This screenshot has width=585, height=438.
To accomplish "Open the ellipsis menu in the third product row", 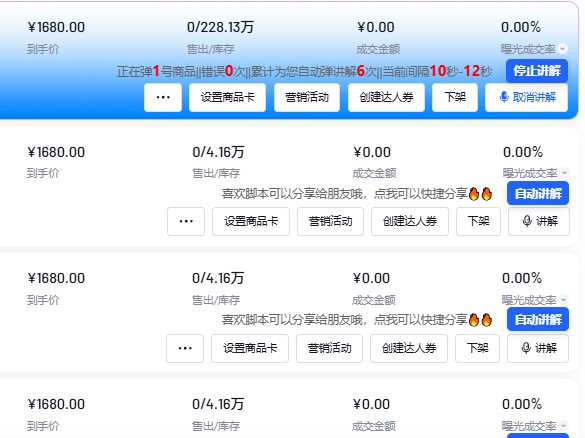I will pos(185,348).
